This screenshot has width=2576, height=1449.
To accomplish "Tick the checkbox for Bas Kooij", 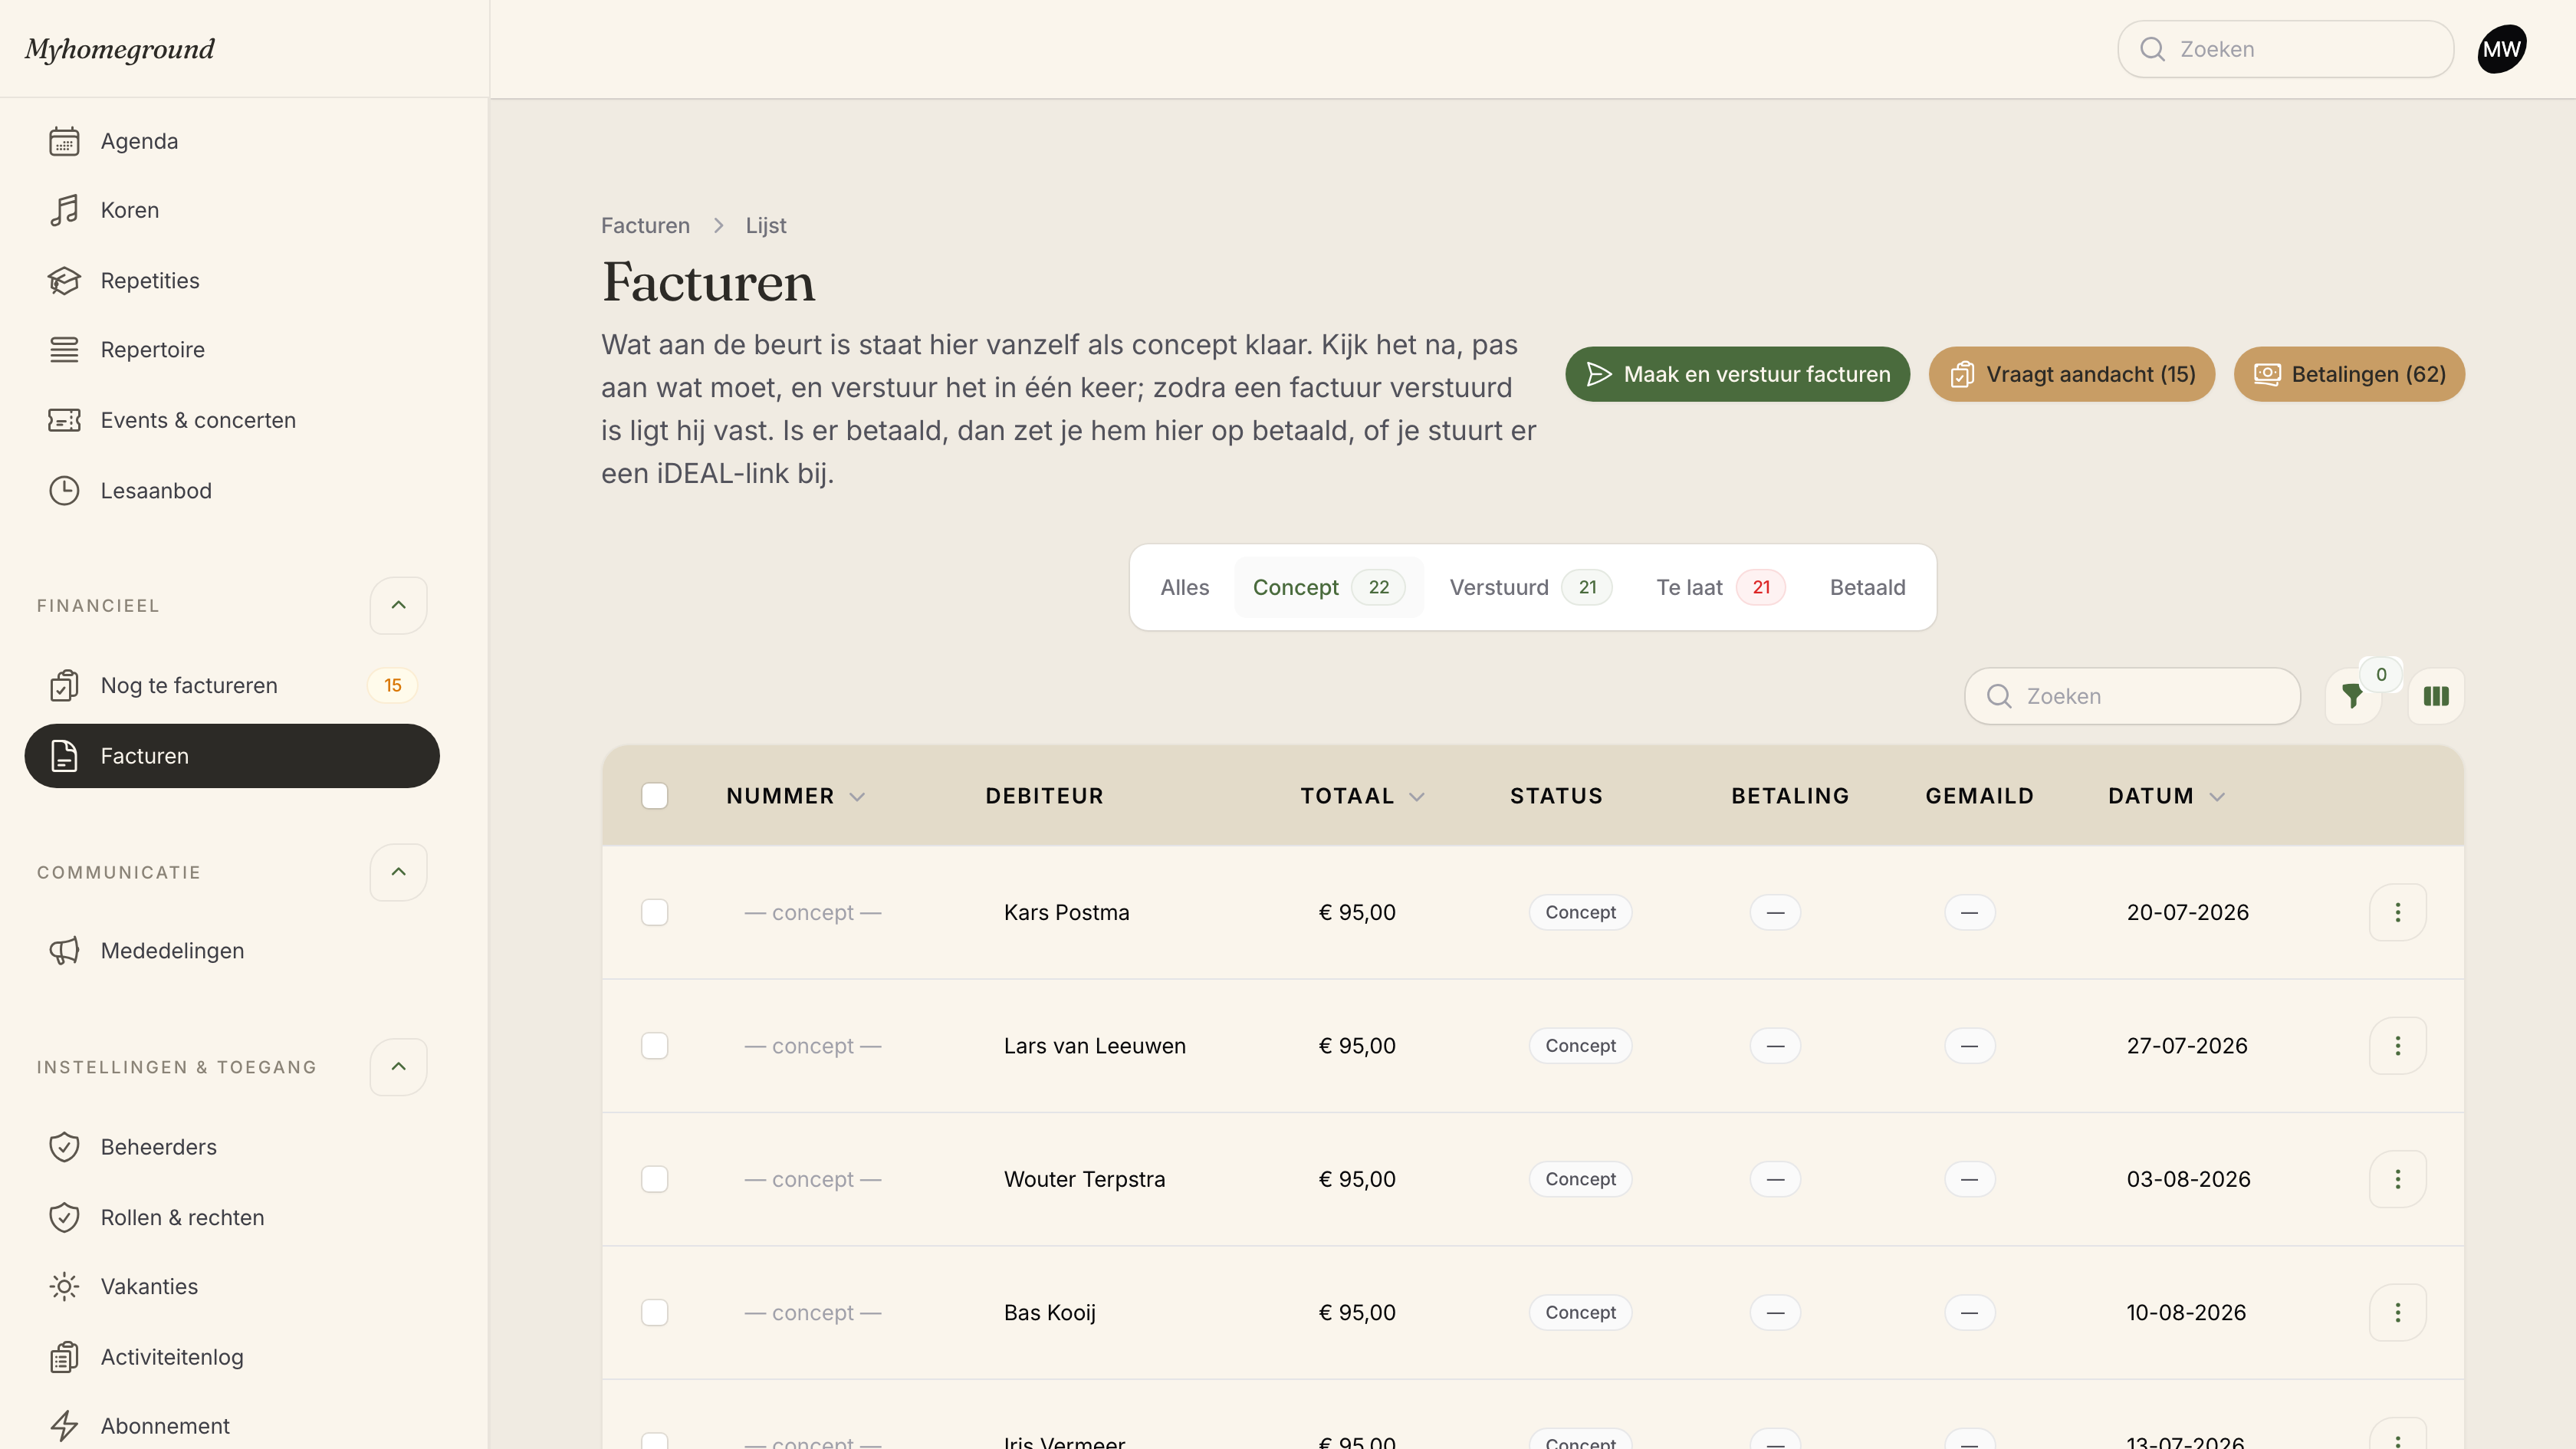I will [655, 1312].
